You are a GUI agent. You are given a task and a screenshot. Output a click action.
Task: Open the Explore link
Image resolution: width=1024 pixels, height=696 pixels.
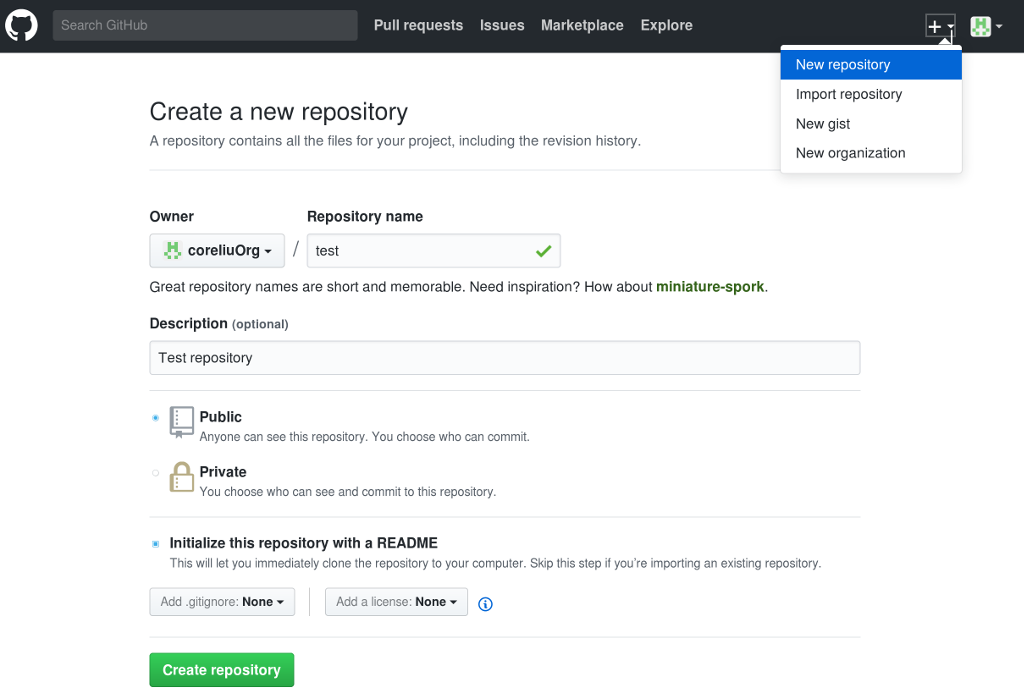[x=667, y=25]
